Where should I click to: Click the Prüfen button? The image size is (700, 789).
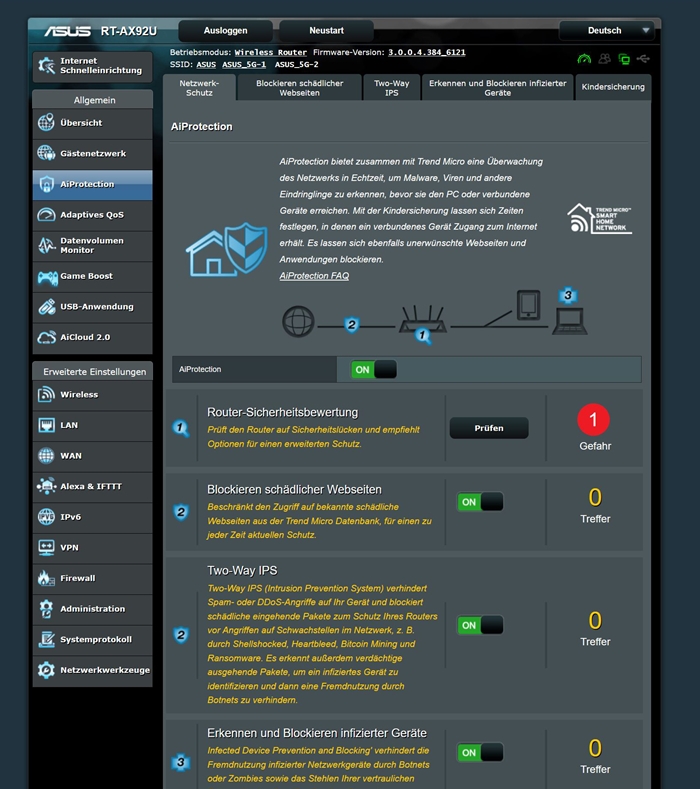[489, 428]
